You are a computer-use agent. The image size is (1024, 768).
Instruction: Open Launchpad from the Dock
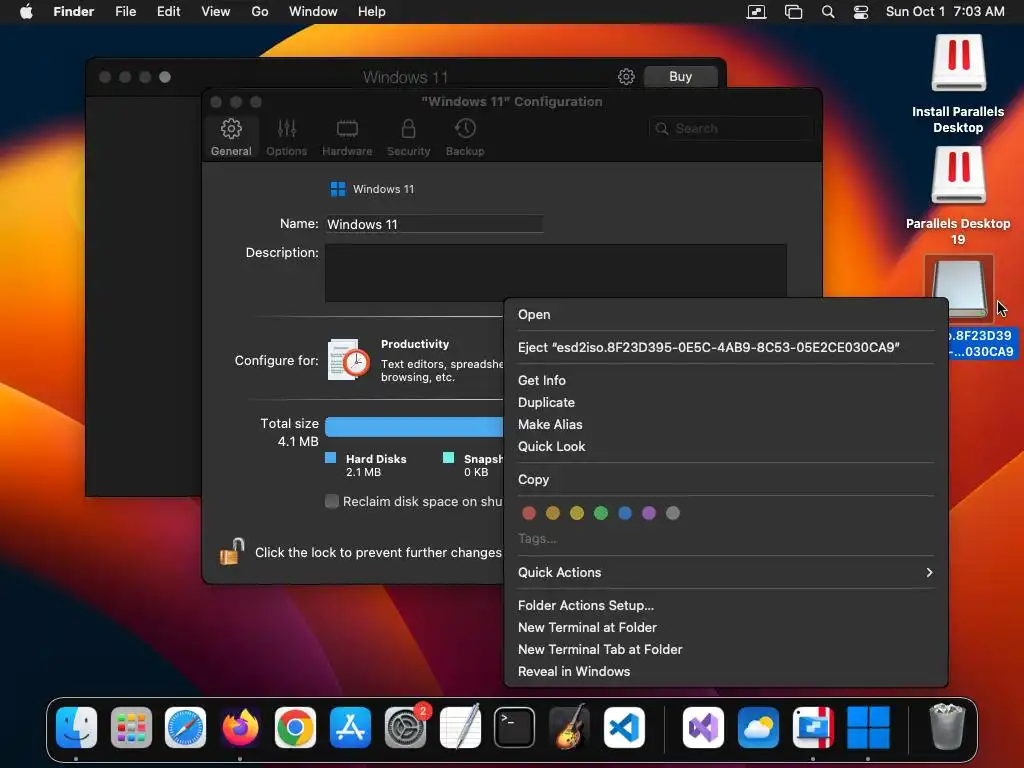[131, 727]
